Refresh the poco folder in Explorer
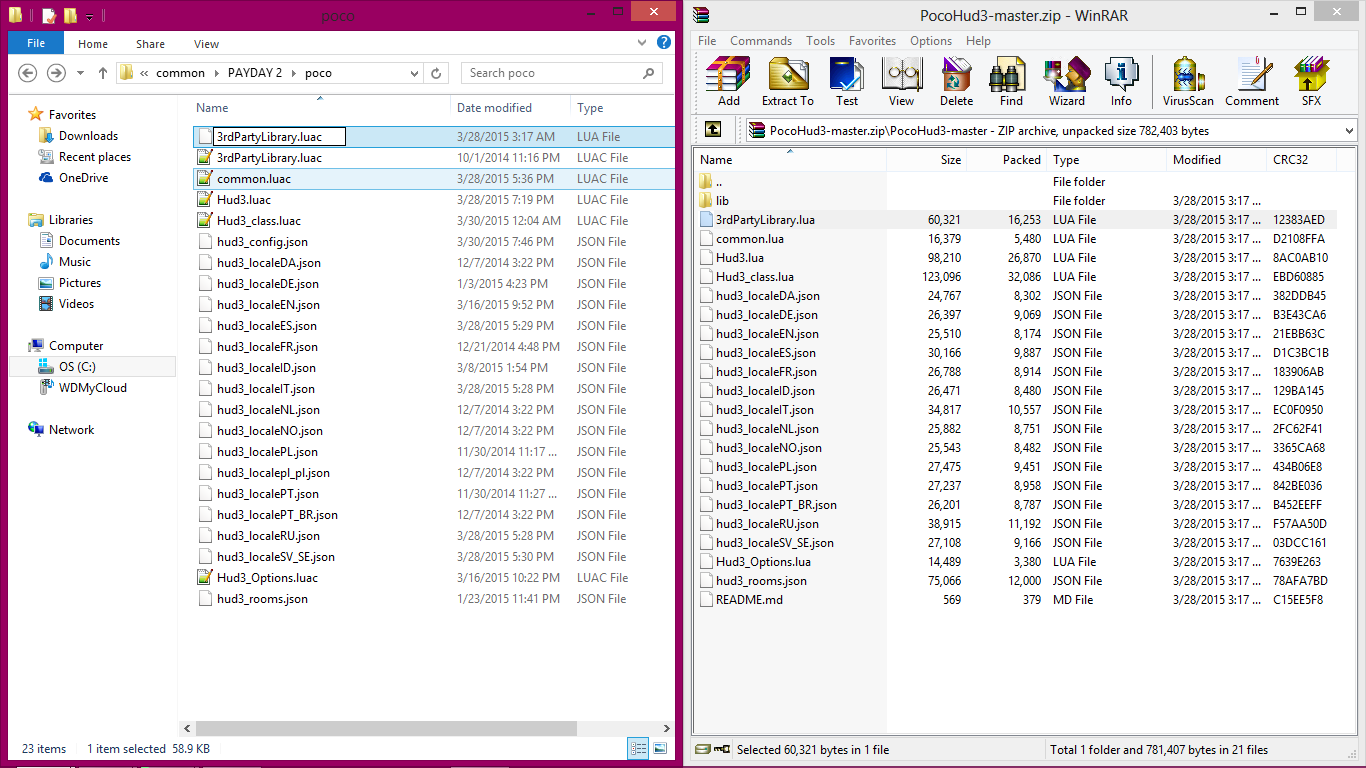Viewport: 1366px width, 768px height. pos(436,73)
